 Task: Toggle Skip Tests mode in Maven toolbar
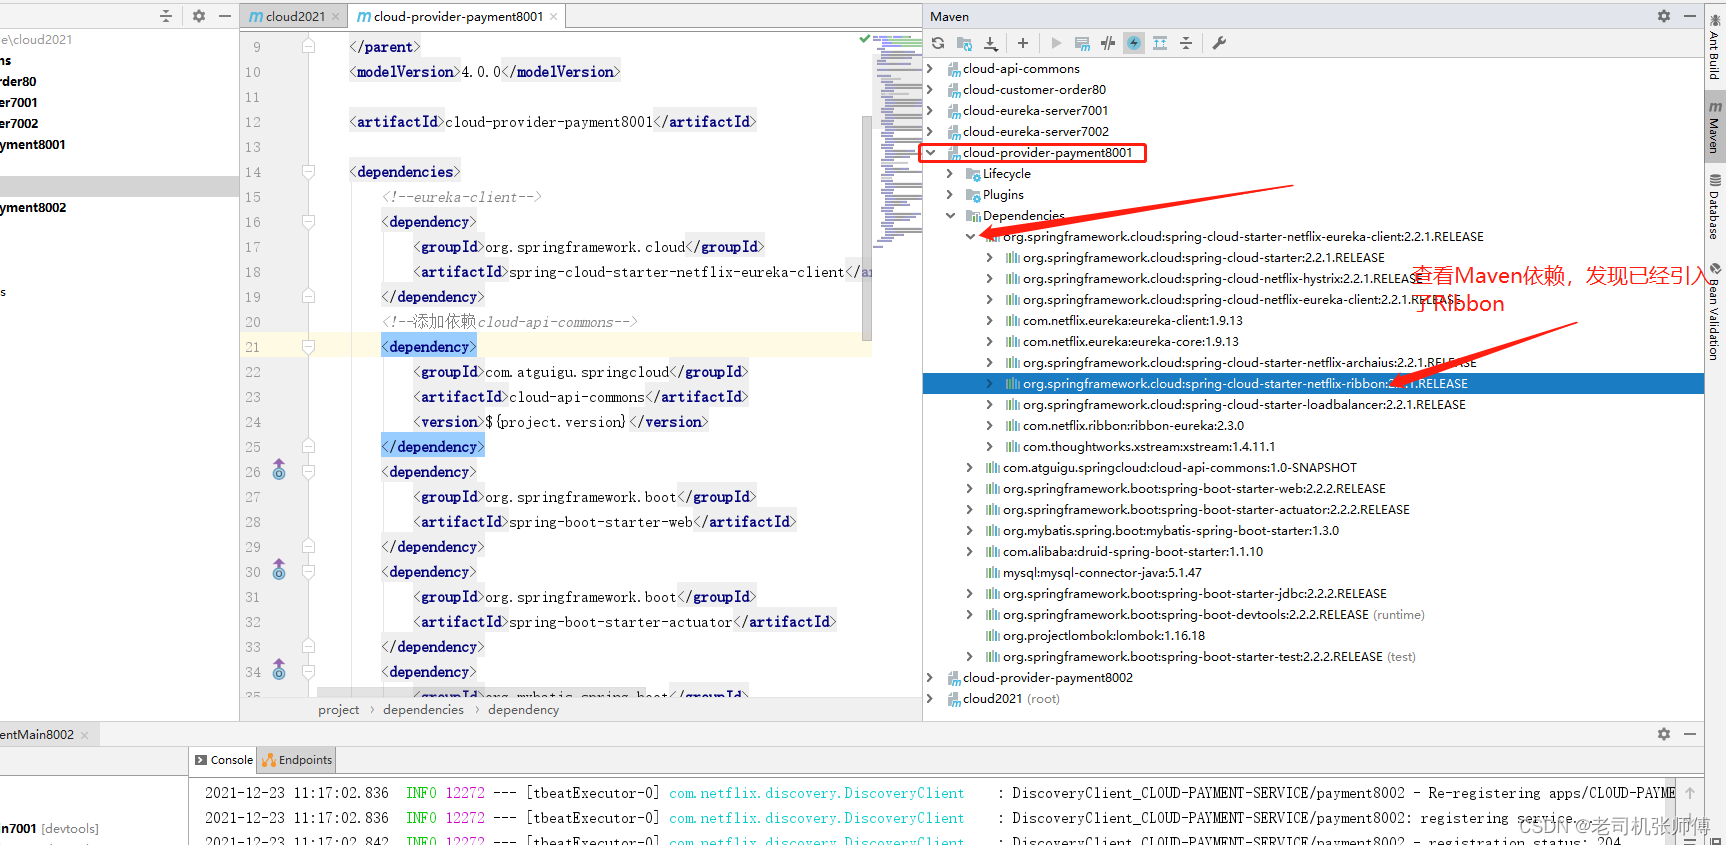[x=1134, y=43]
